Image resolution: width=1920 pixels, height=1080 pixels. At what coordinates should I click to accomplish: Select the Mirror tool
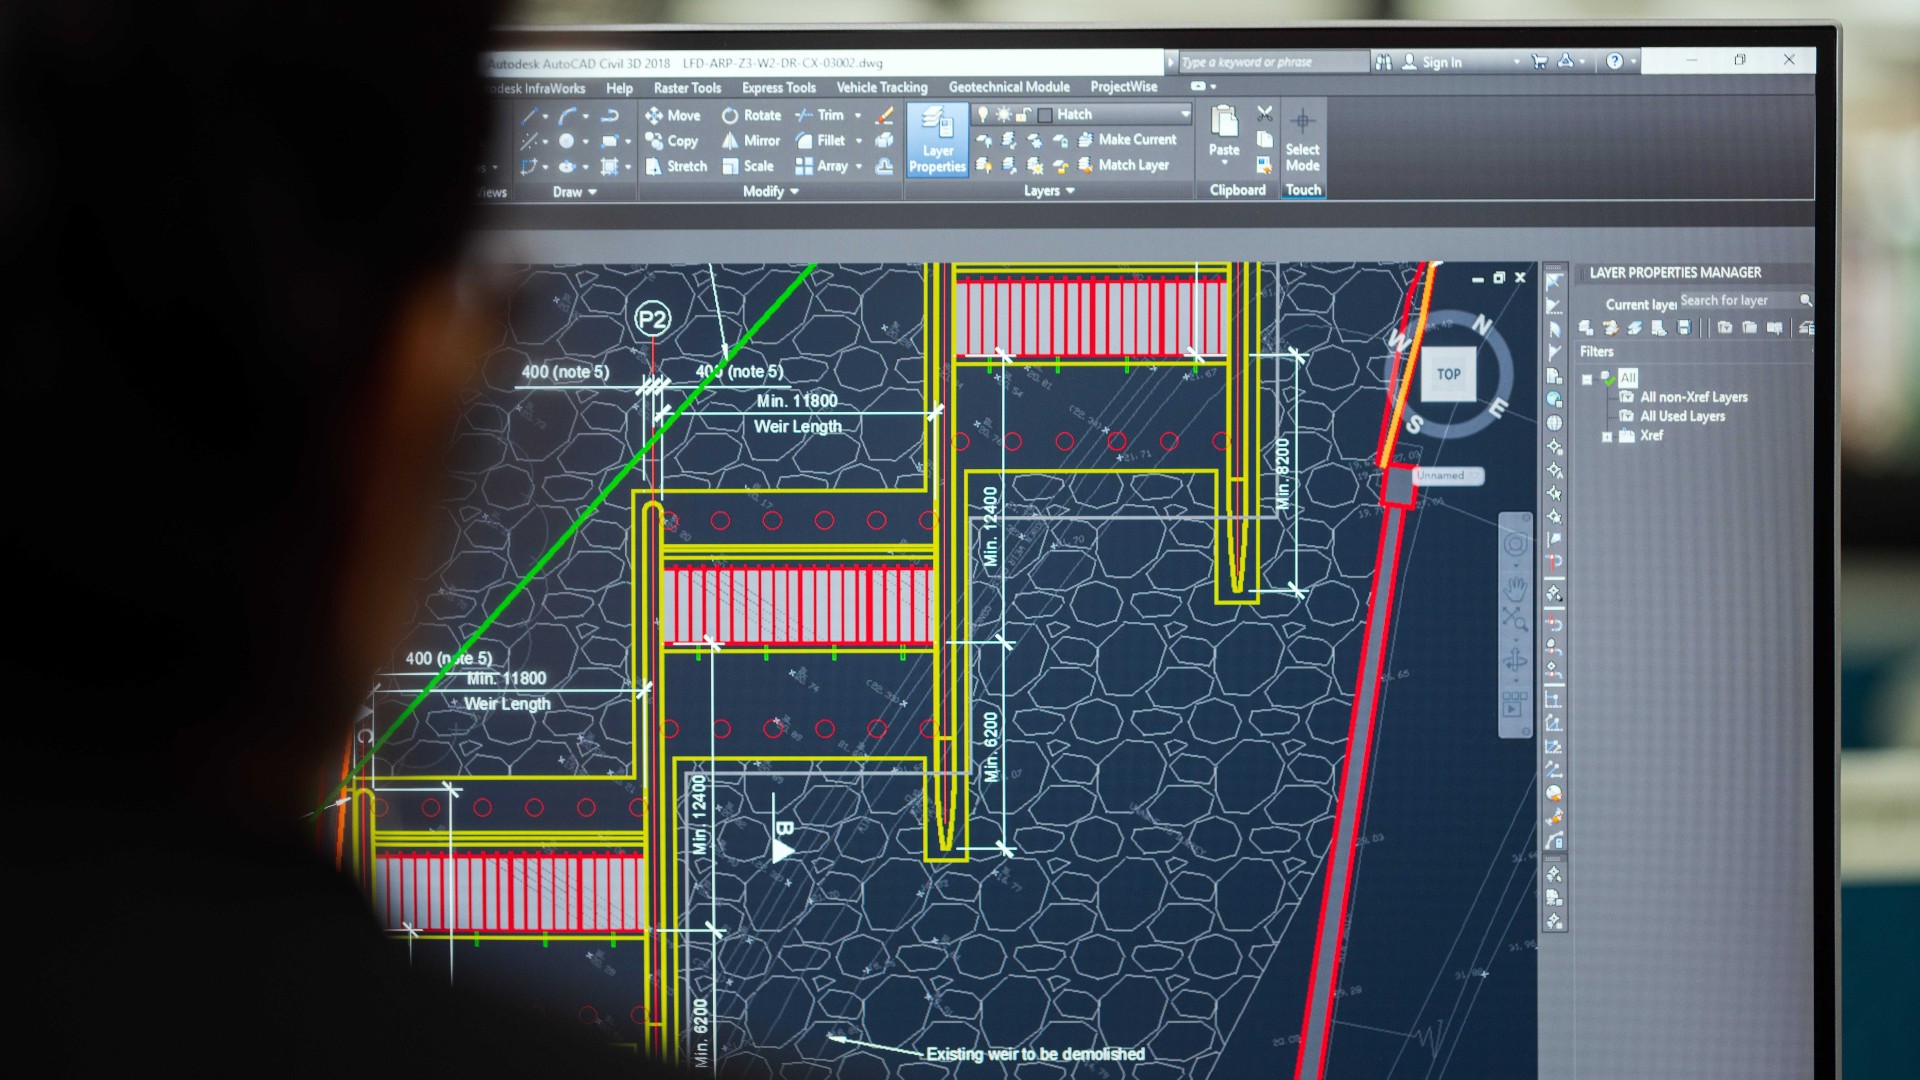point(750,141)
